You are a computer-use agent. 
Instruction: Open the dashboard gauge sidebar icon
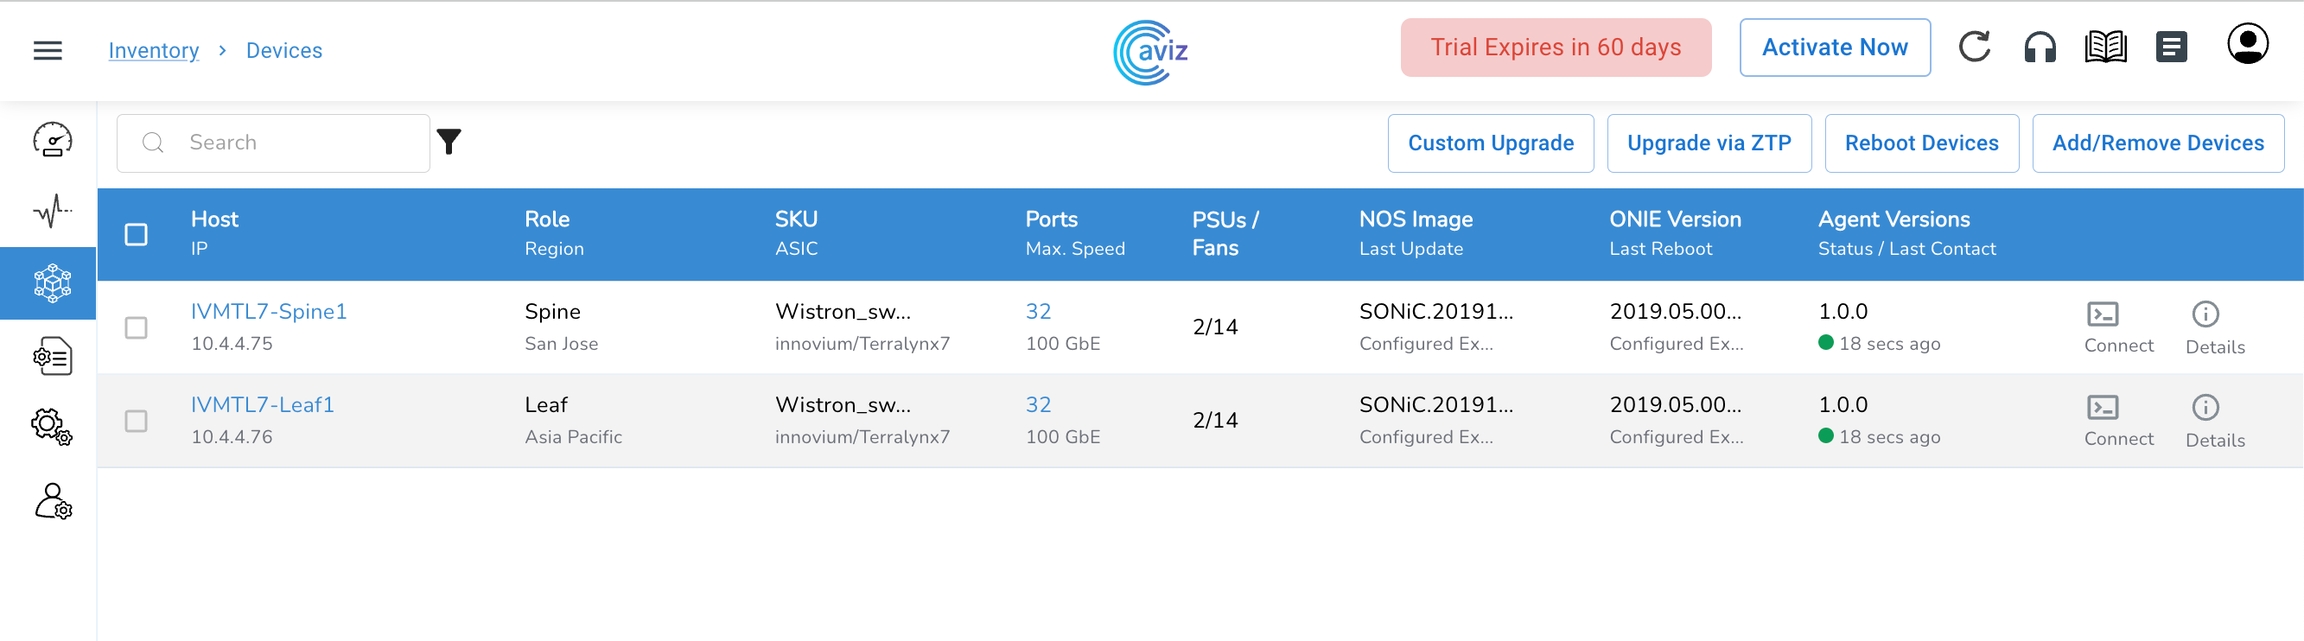(x=52, y=140)
